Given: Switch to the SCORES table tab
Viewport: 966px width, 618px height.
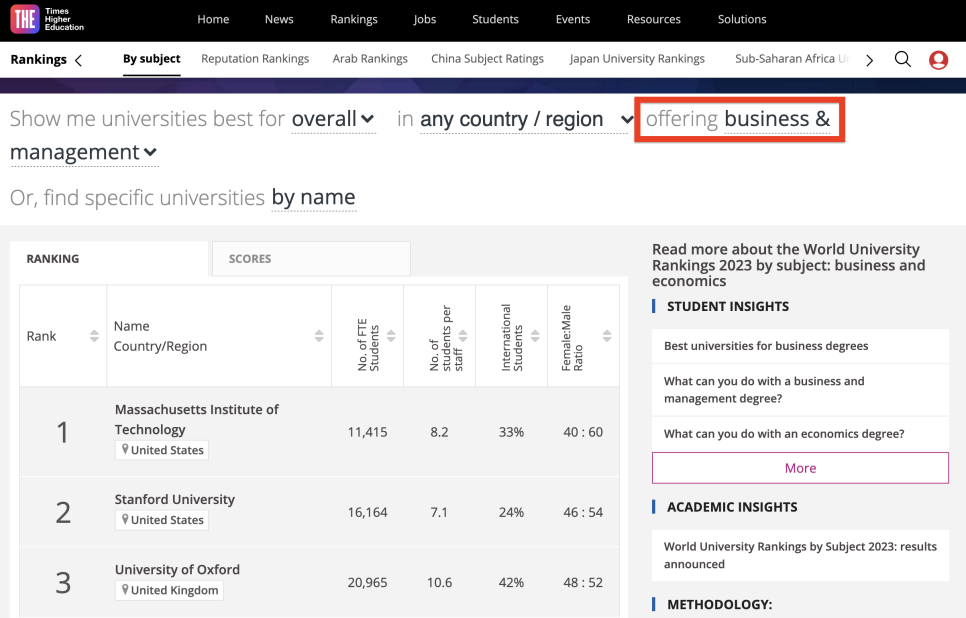Looking at the screenshot, I should (x=311, y=259).
